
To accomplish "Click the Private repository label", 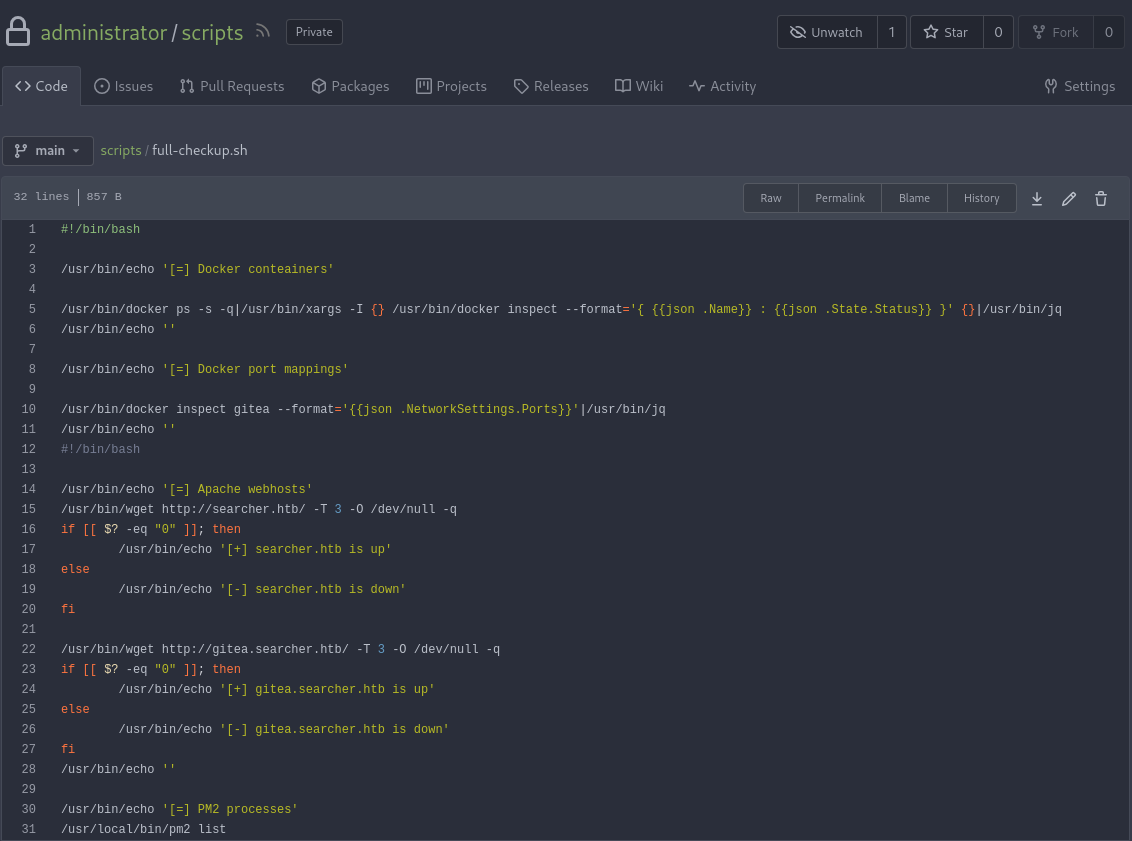I will (x=314, y=32).
